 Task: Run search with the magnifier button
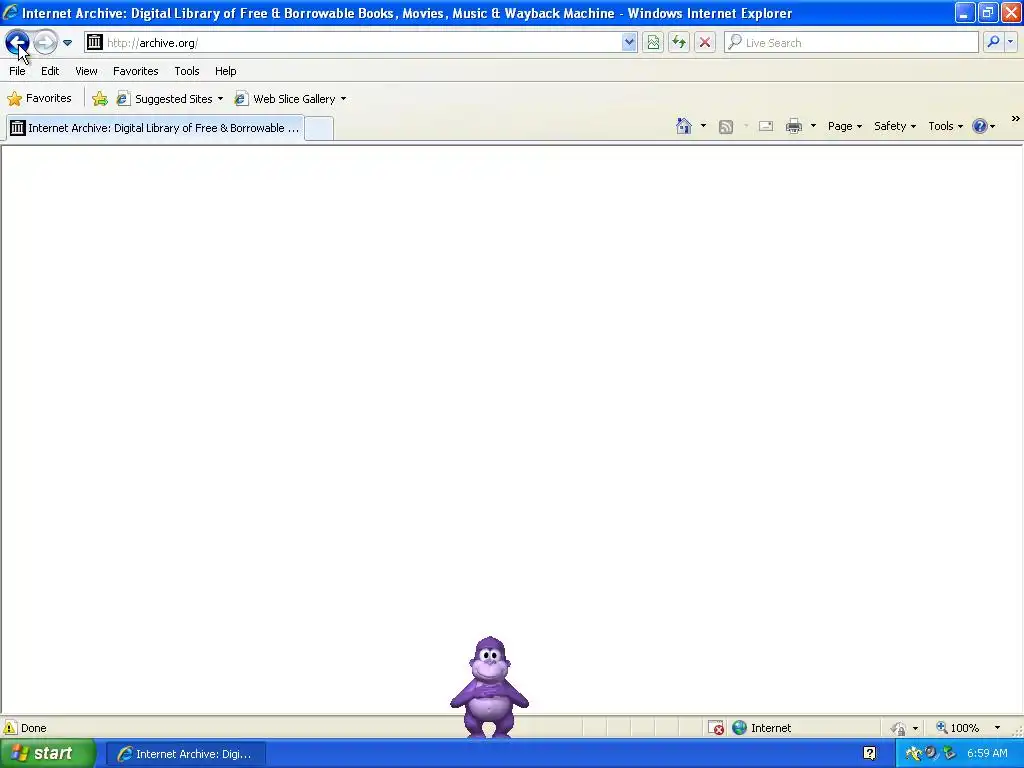coord(993,42)
